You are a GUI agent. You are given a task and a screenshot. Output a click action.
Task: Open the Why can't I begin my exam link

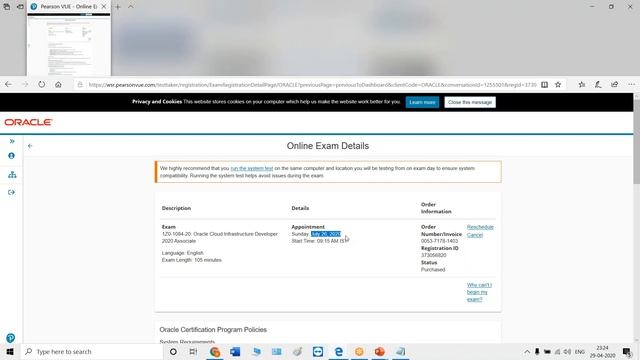pyautogui.click(x=479, y=292)
